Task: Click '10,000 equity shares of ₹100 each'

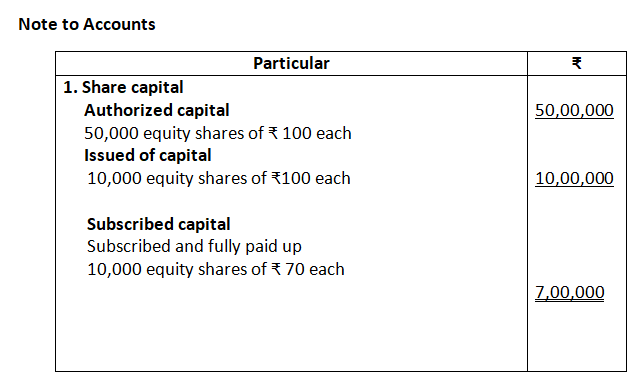Action: (x=219, y=178)
